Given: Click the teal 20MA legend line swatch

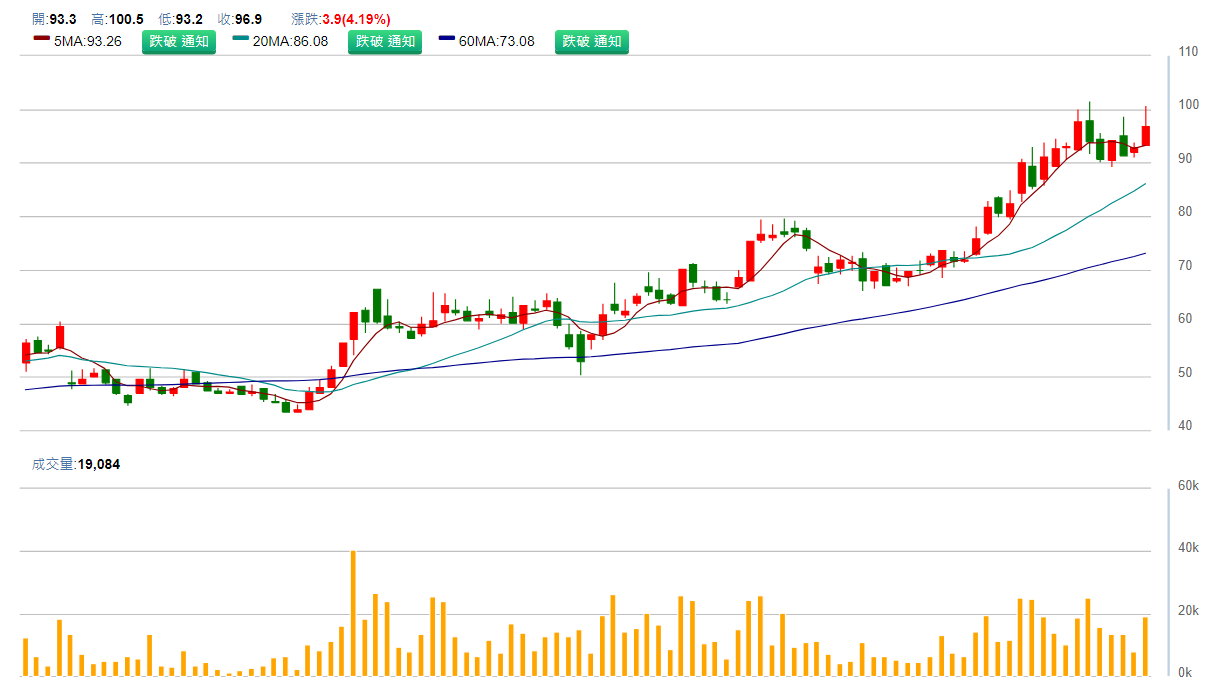Looking at the screenshot, I should [241, 41].
